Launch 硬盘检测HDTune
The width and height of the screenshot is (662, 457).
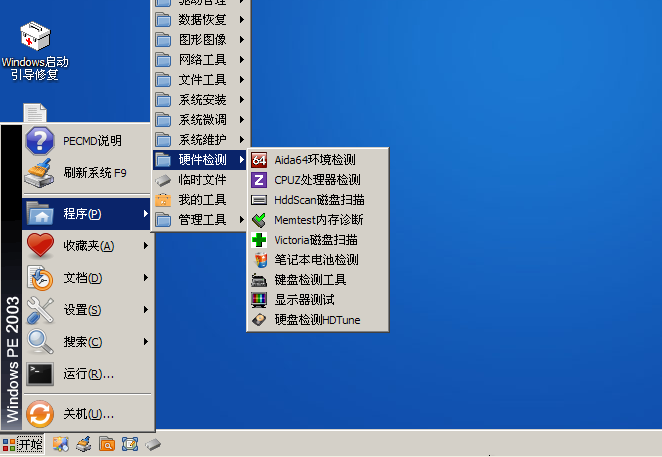point(317,320)
